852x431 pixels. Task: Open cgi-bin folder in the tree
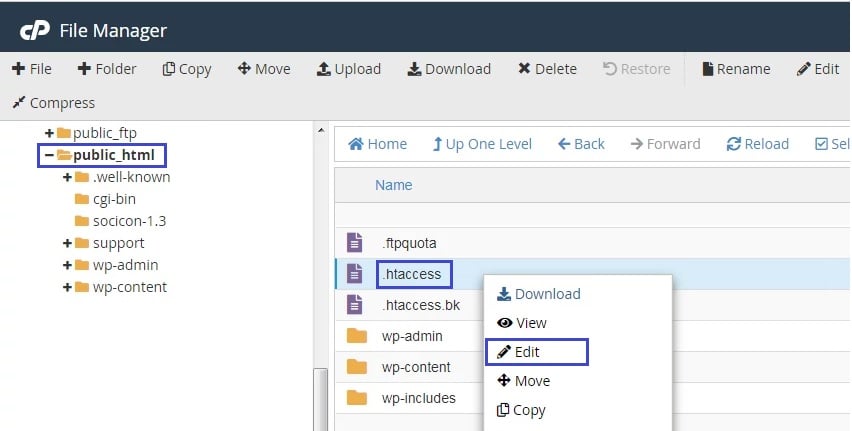point(114,199)
